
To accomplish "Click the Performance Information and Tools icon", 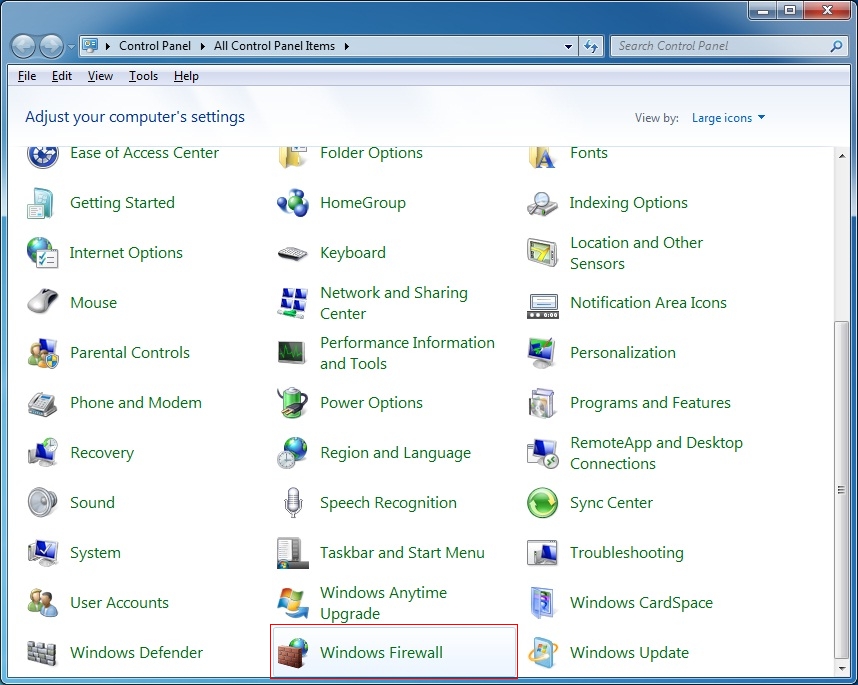I will point(291,353).
